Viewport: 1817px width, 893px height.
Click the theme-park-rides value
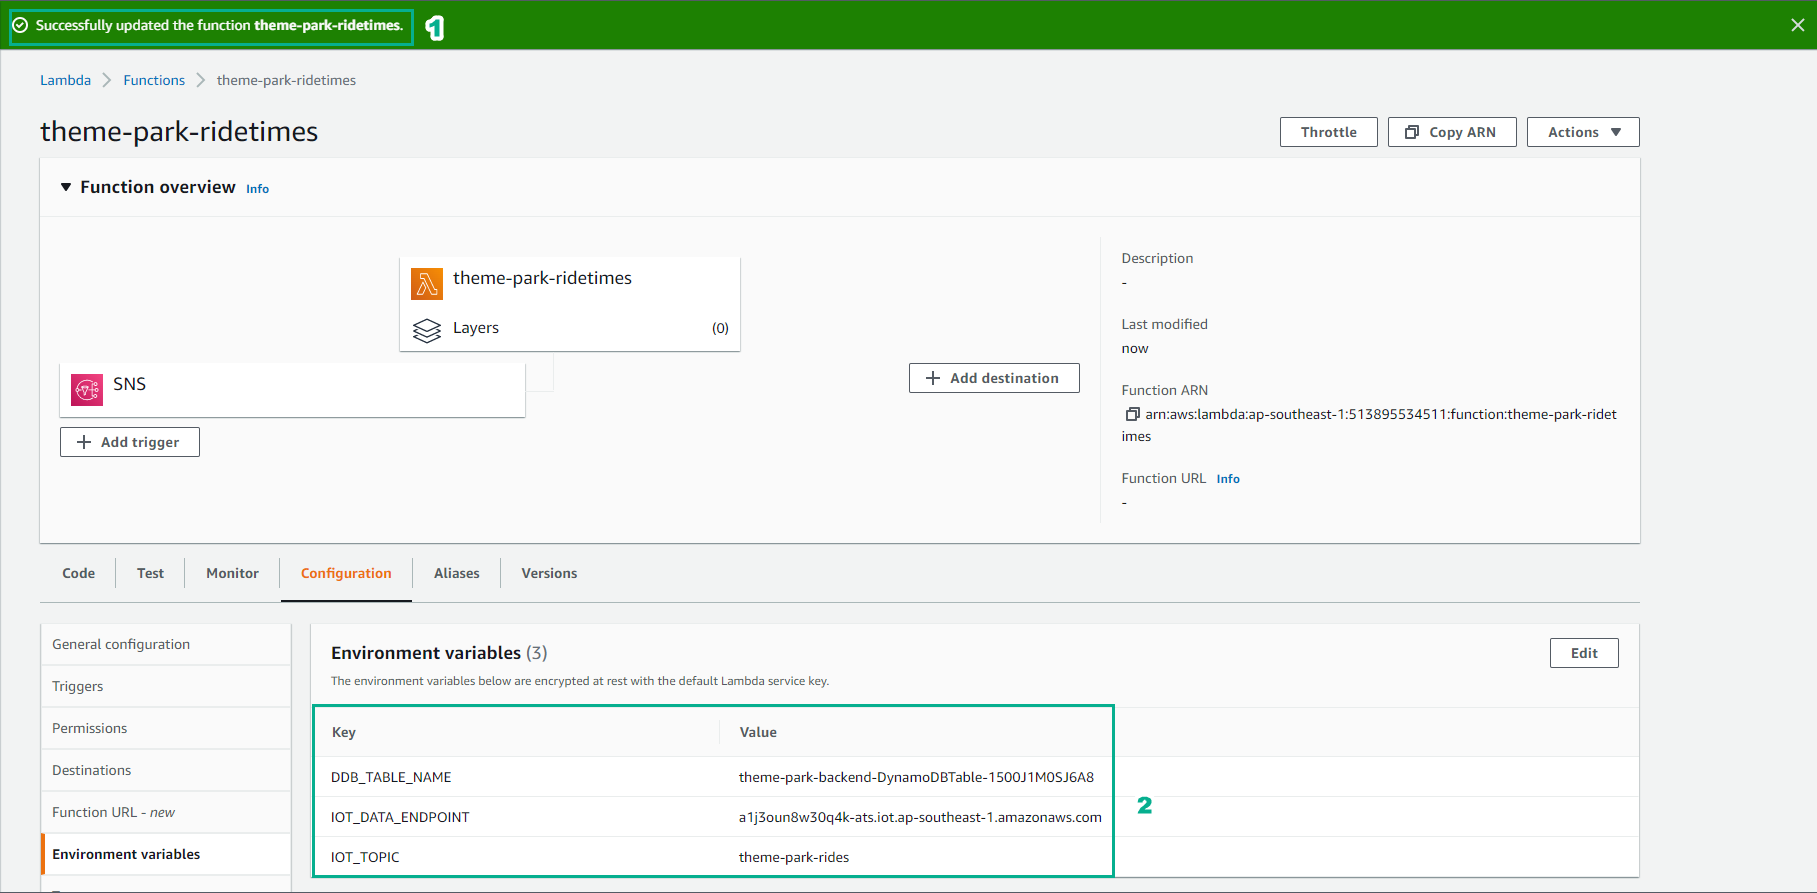point(794,857)
